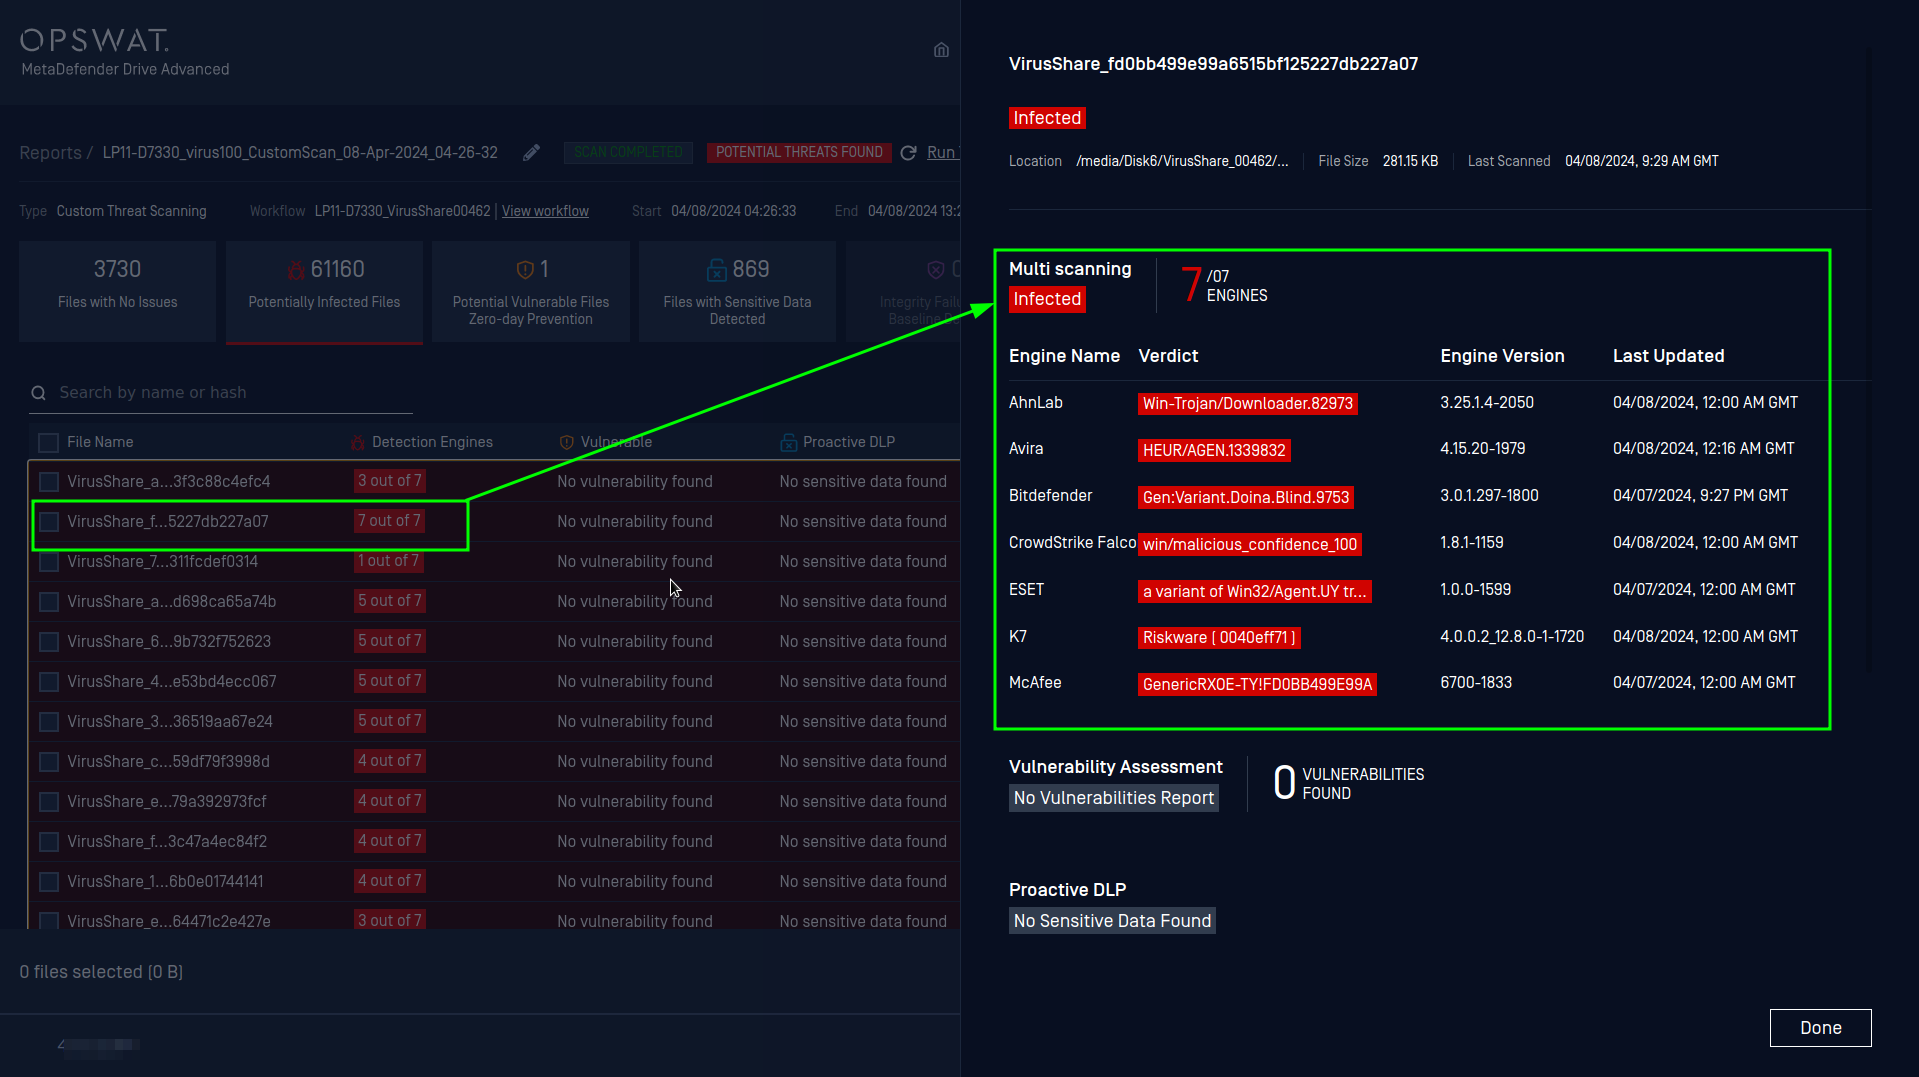The width and height of the screenshot is (1919, 1077).
Task: Check the box for VirusShare_a...d698ca65a74b
Action: 48,602
